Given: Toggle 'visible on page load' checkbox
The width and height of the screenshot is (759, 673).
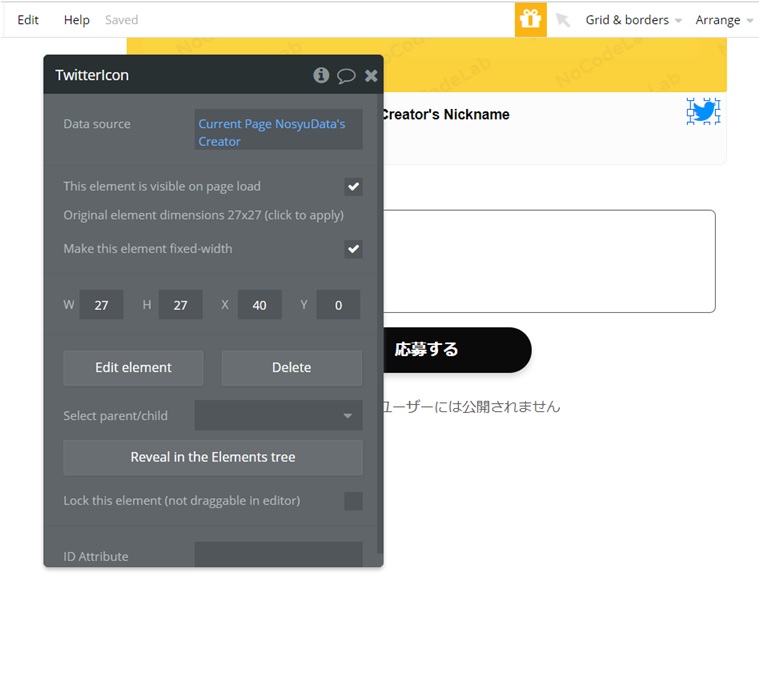Looking at the screenshot, I should click(353, 186).
